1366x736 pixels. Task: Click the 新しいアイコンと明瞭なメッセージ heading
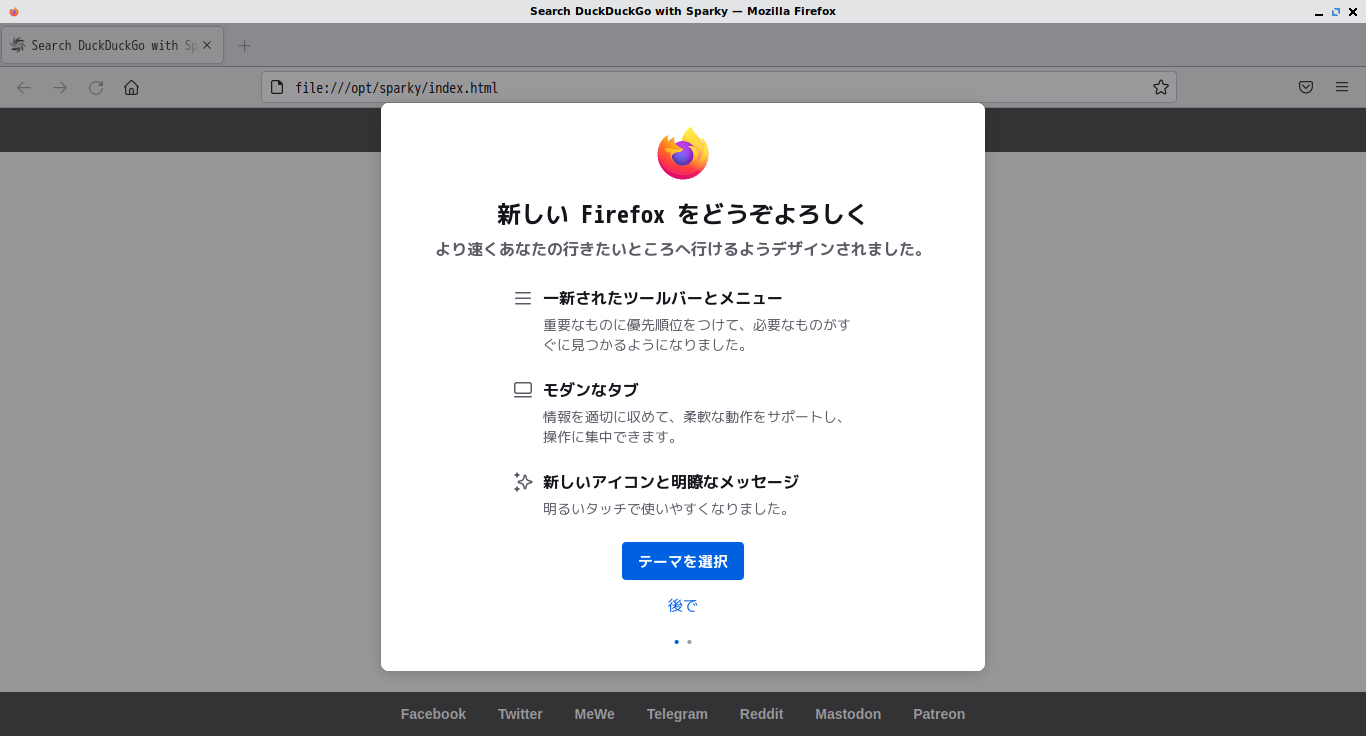(x=671, y=482)
